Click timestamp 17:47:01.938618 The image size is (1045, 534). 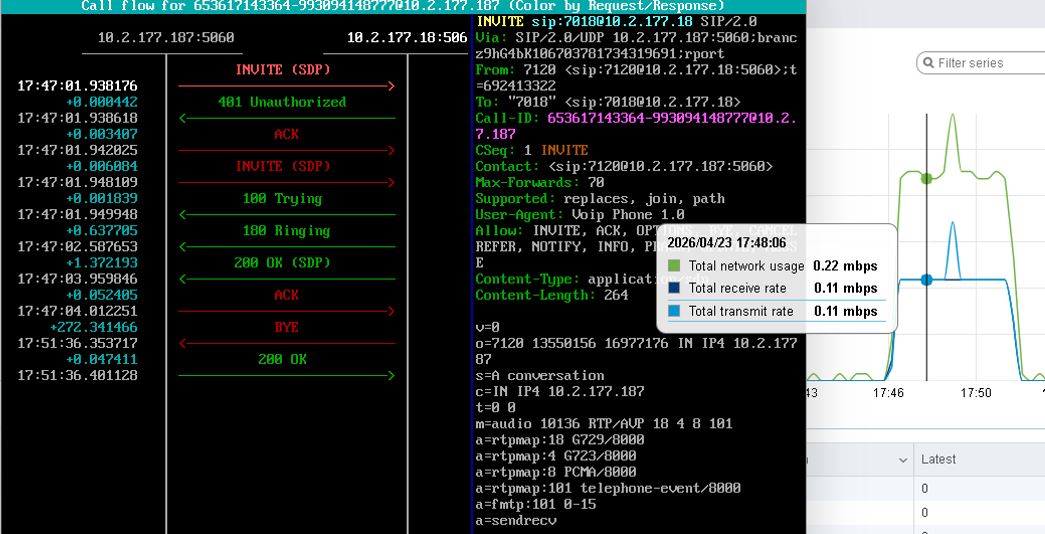(x=77, y=118)
